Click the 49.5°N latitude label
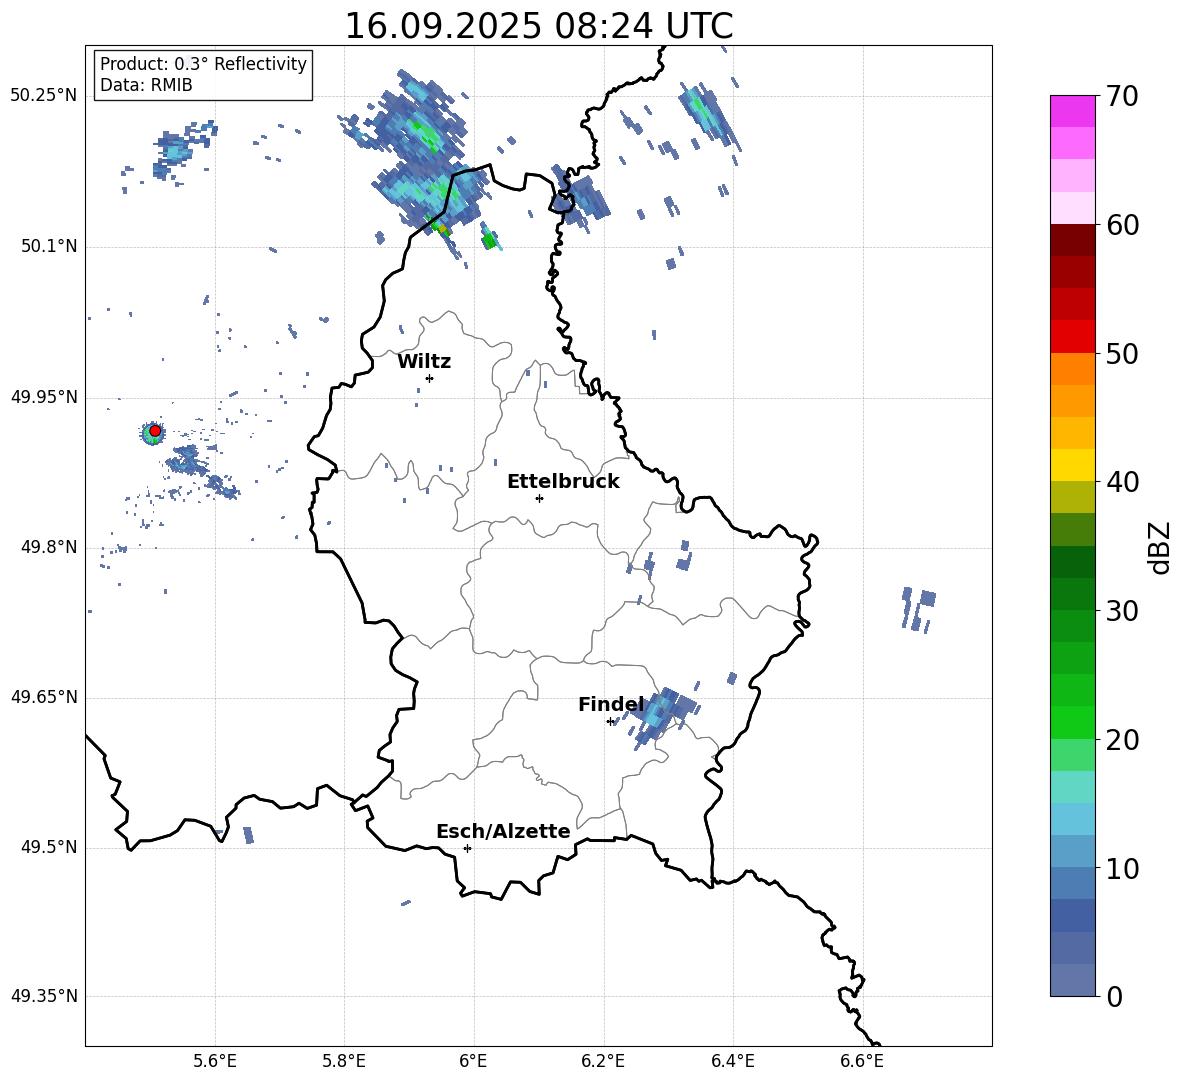 point(48,847)
